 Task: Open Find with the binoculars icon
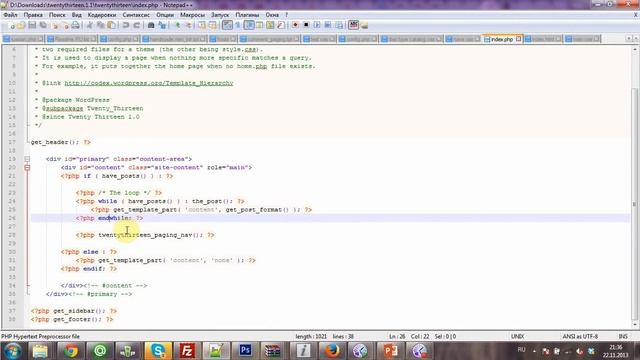(151, 25)
